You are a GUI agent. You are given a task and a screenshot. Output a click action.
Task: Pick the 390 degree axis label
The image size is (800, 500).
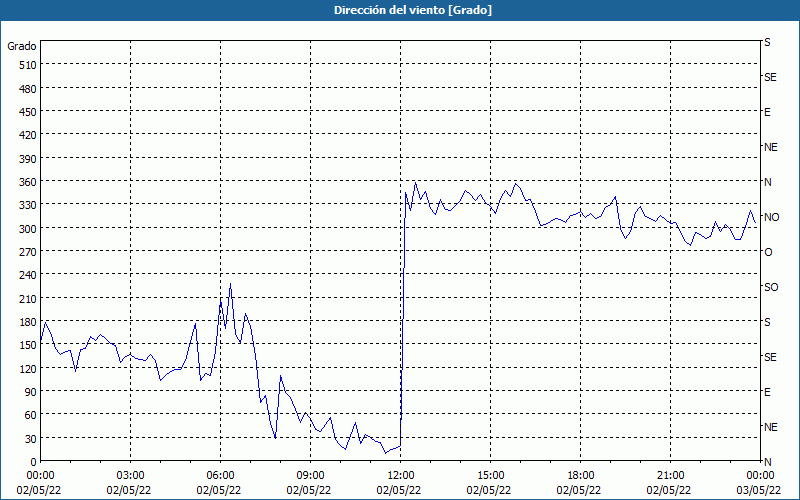tap(29, 159)
